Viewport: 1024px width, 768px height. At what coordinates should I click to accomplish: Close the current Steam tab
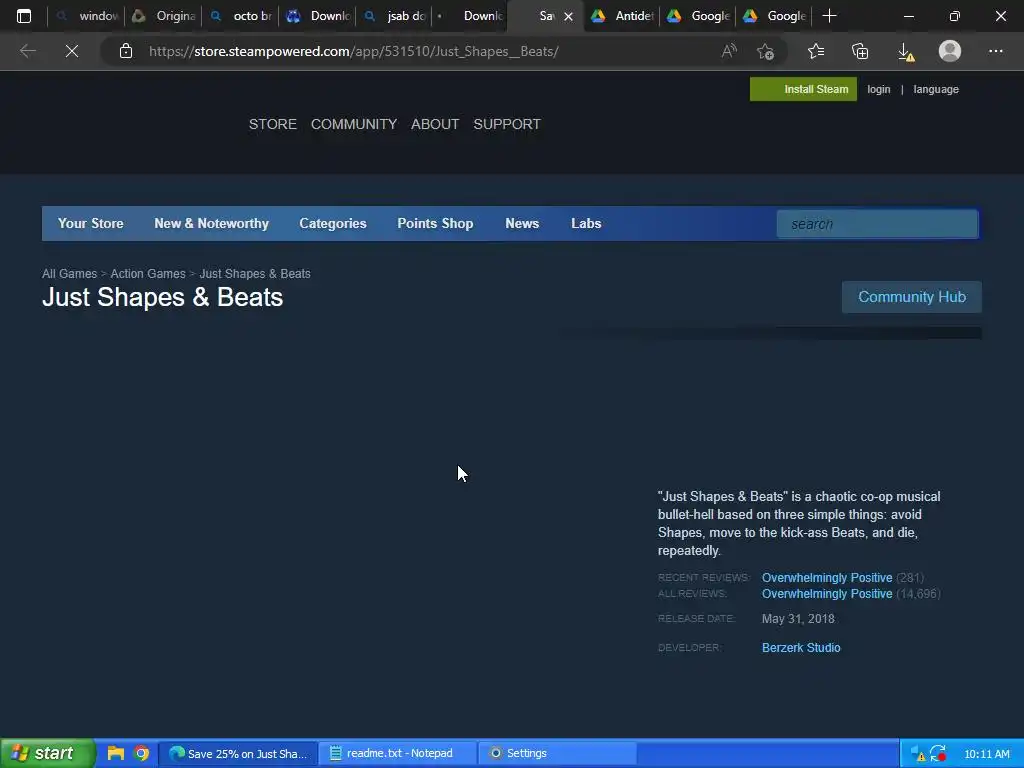click(568, 16)
